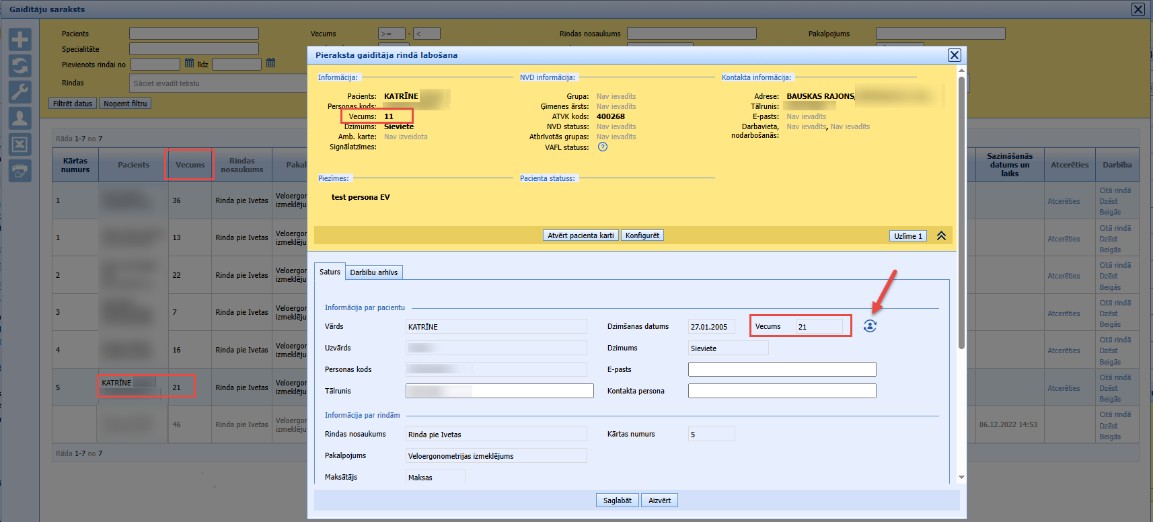The height and width of the screenshot is (522, 1153).
Task: Close the Gaidītāju saraksts window
Action: click(x=1138, y=9)
